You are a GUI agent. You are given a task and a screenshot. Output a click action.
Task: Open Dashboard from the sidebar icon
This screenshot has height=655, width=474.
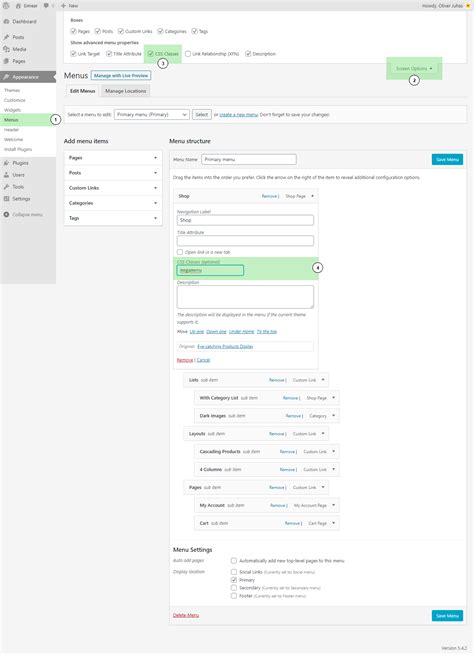pyautogui.click(x=6, y=21)
